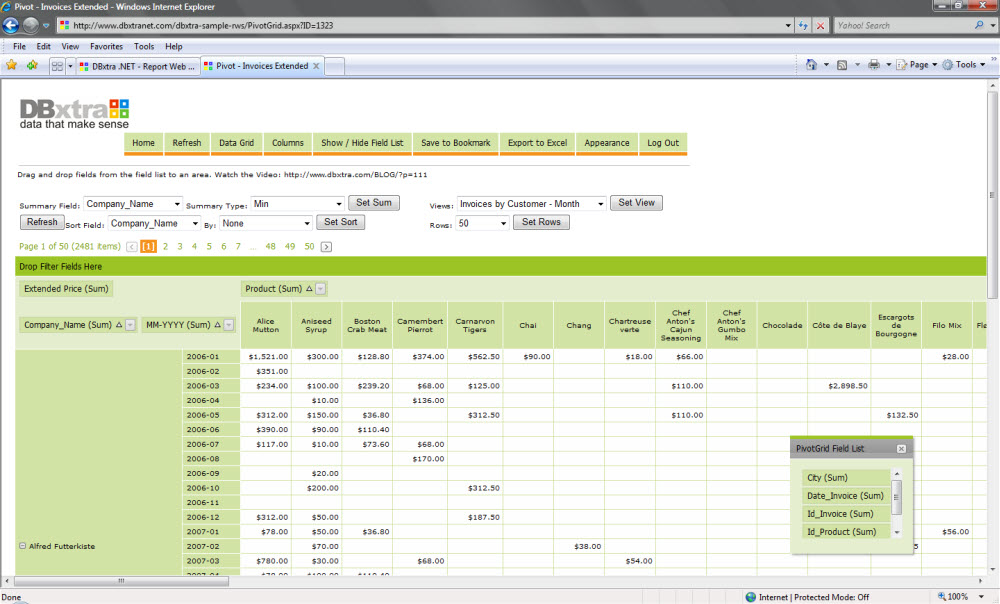Go to page 50 in pager
Screen dimensions: 1000x604
[309, 247]
